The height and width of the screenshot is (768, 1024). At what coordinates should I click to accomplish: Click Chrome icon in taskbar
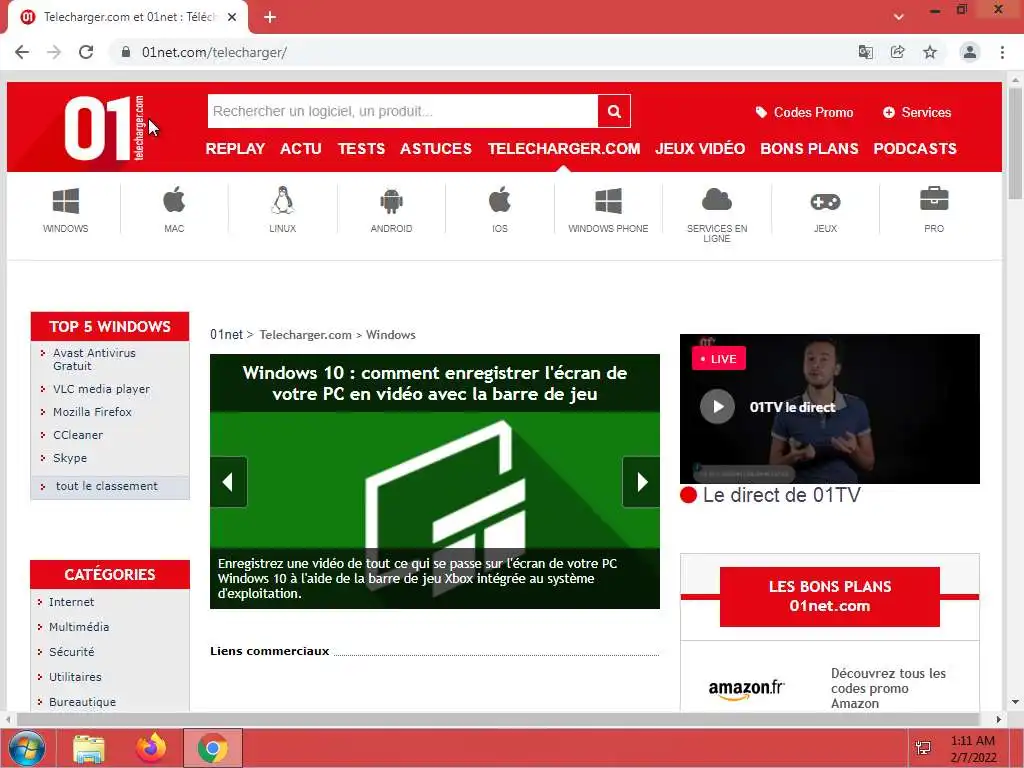click(x=212, y=748)
